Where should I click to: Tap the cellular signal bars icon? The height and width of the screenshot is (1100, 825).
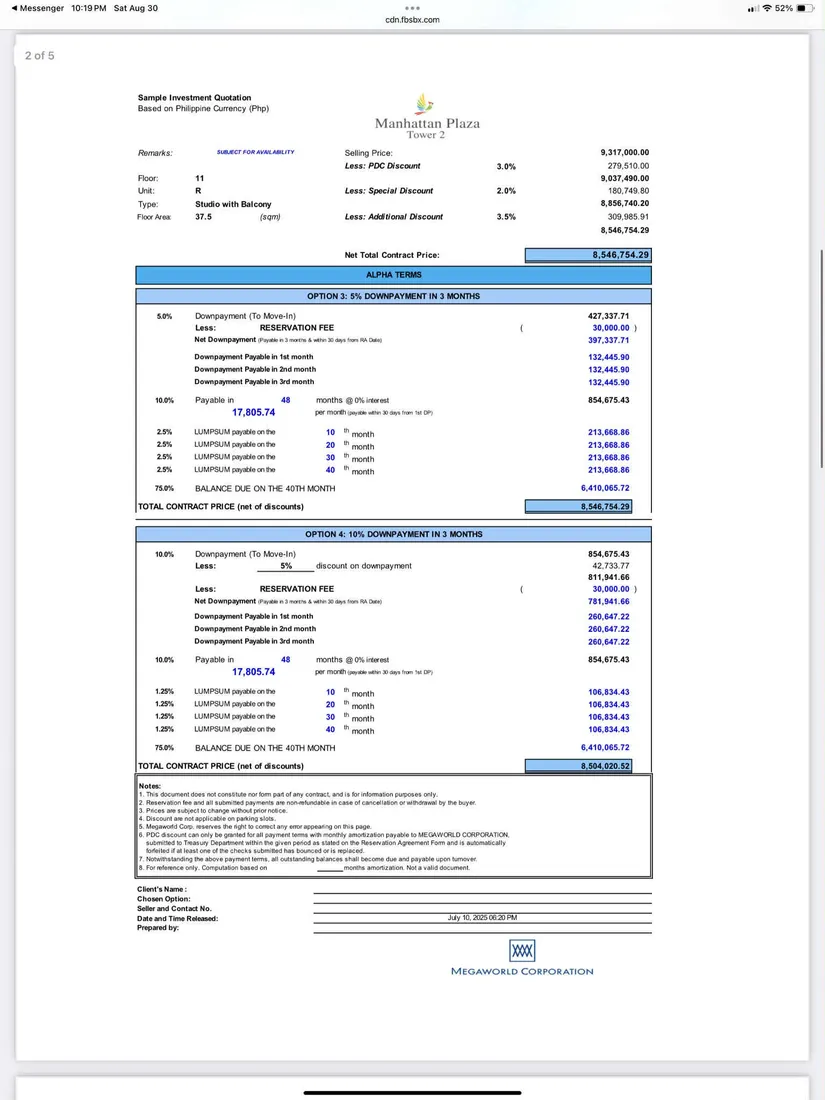[752, 8]
